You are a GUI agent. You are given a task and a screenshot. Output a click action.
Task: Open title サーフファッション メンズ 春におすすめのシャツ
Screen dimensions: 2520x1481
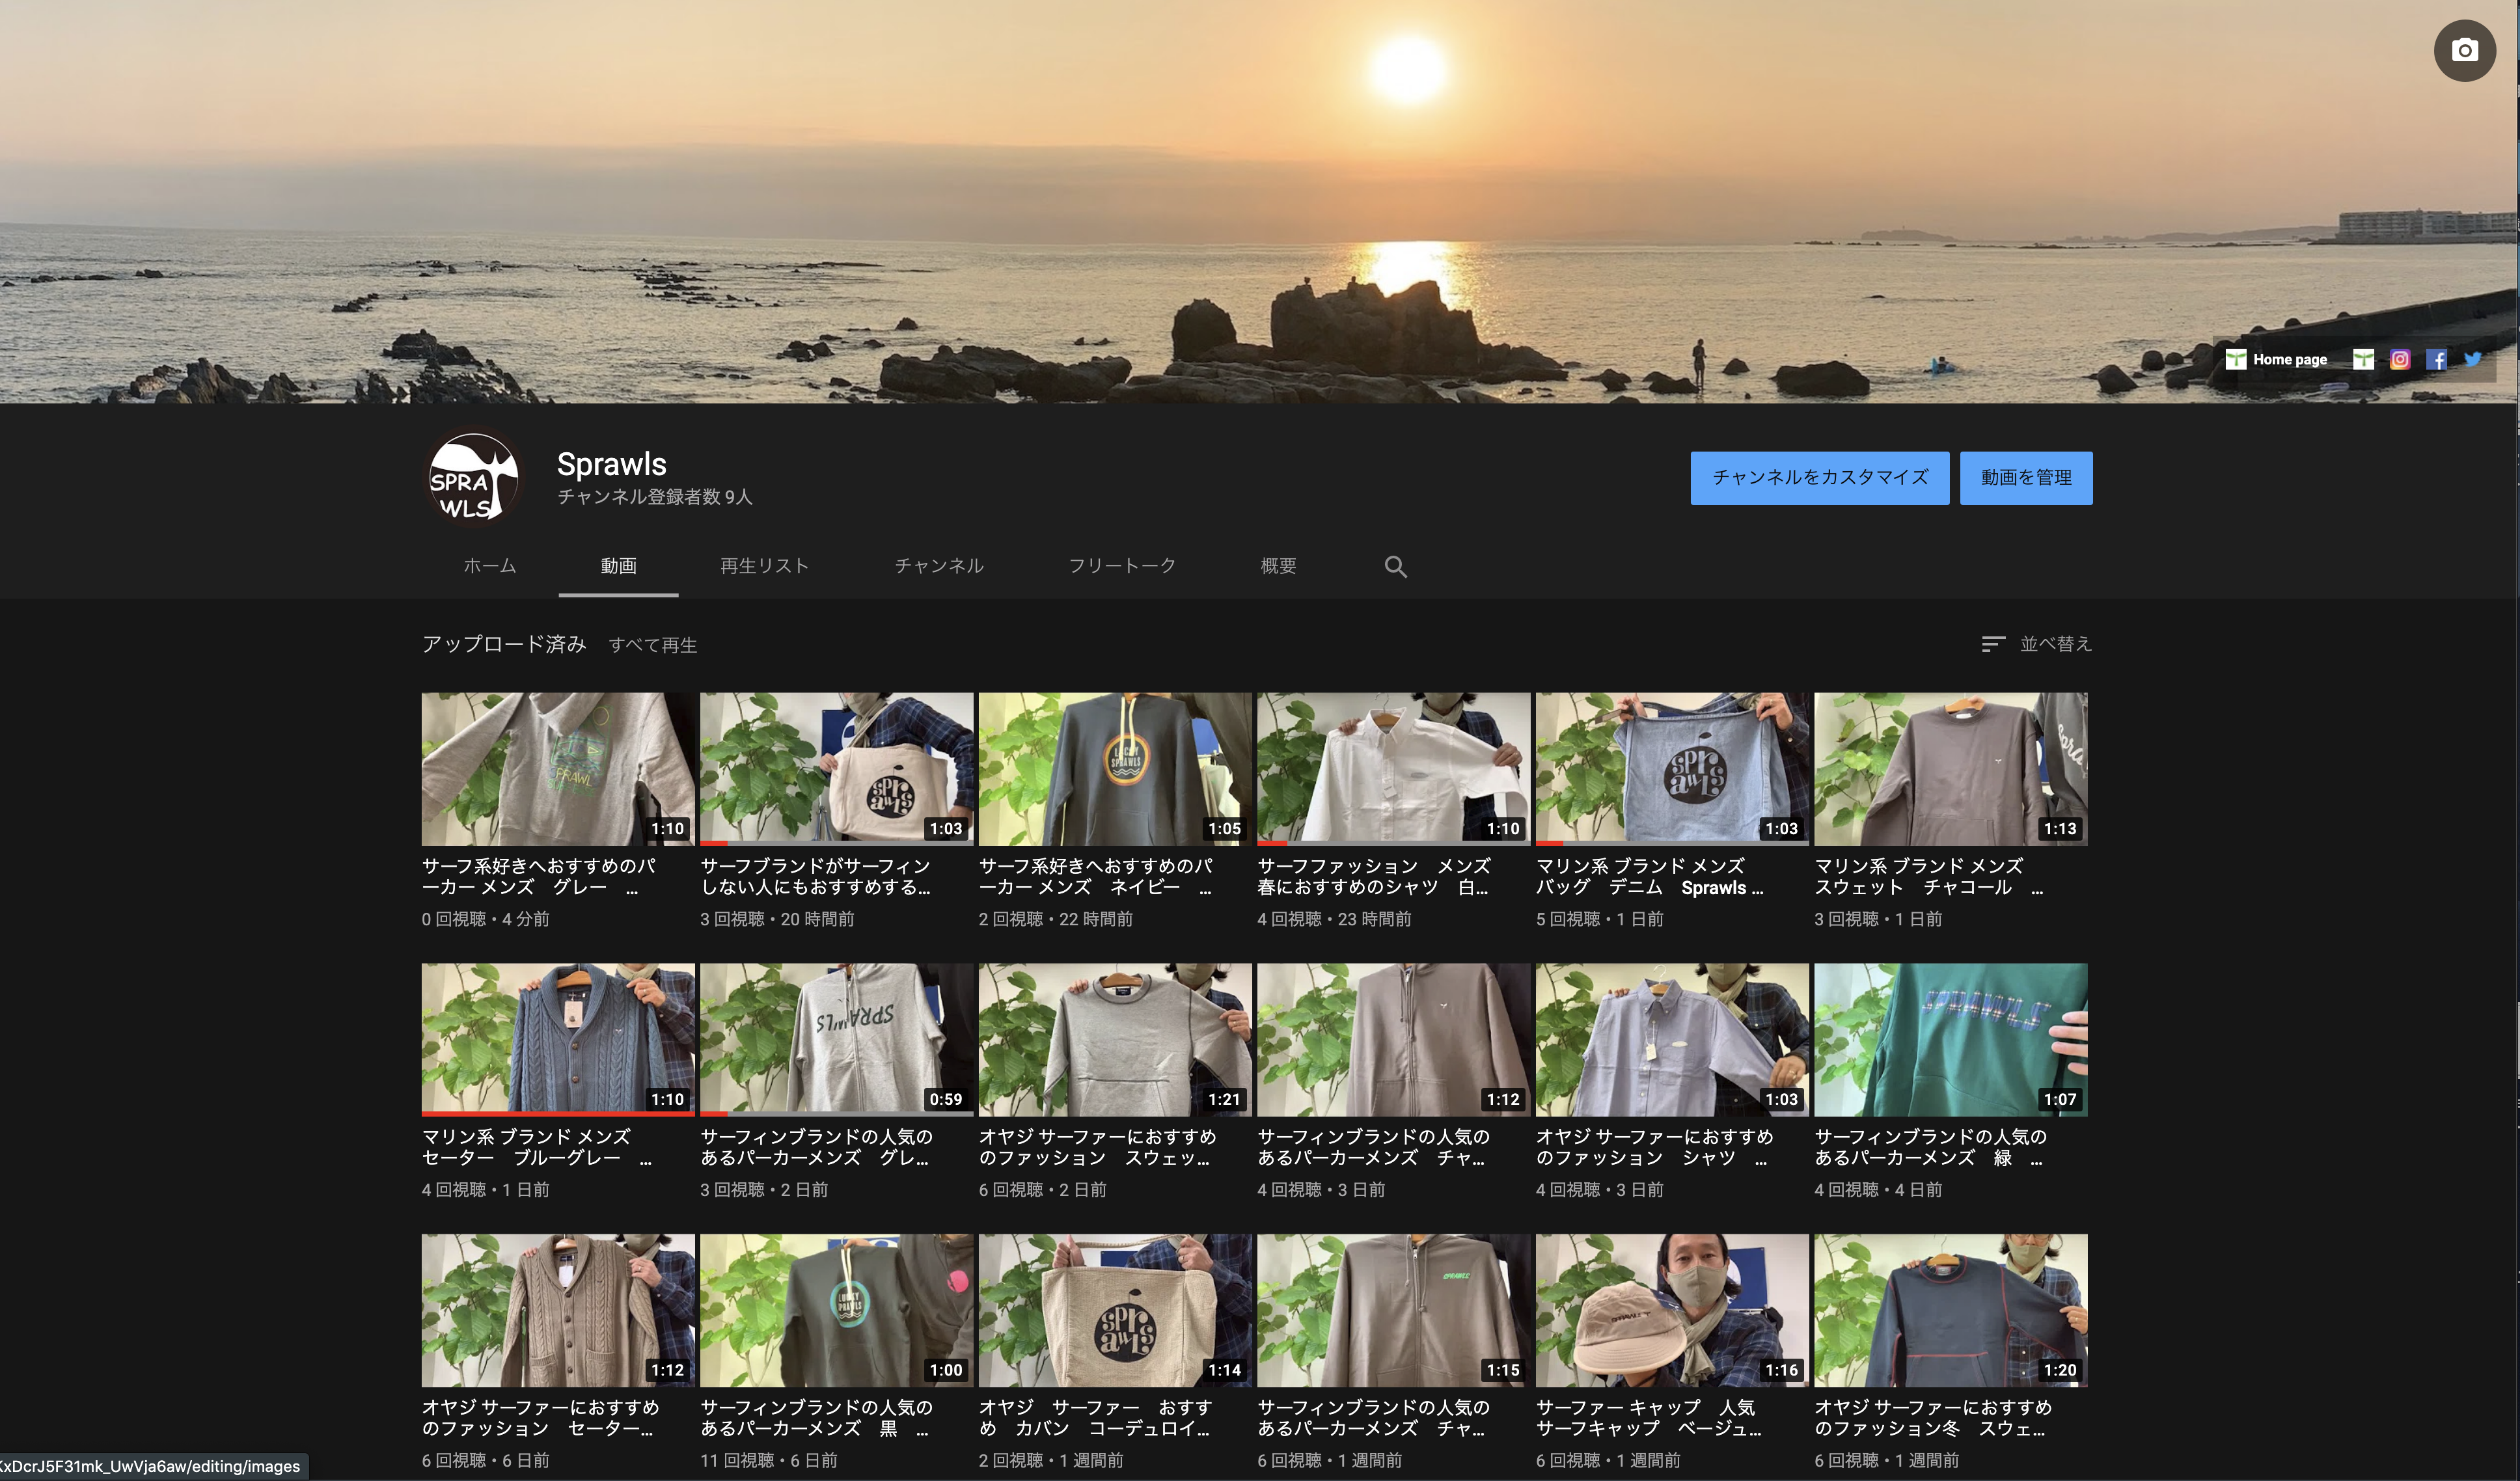click(1373, 877)
